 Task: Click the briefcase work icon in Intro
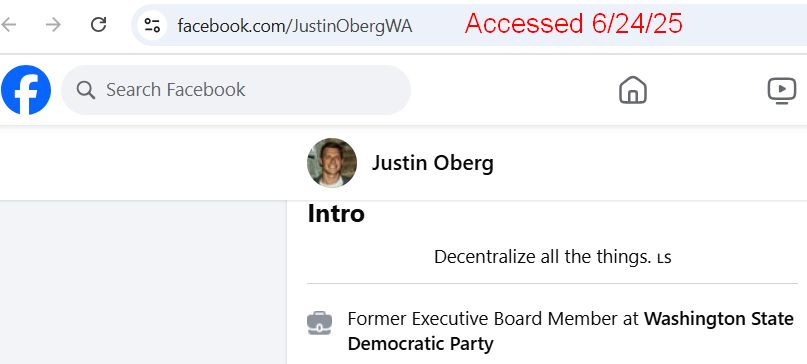click(x=319, y=323)
